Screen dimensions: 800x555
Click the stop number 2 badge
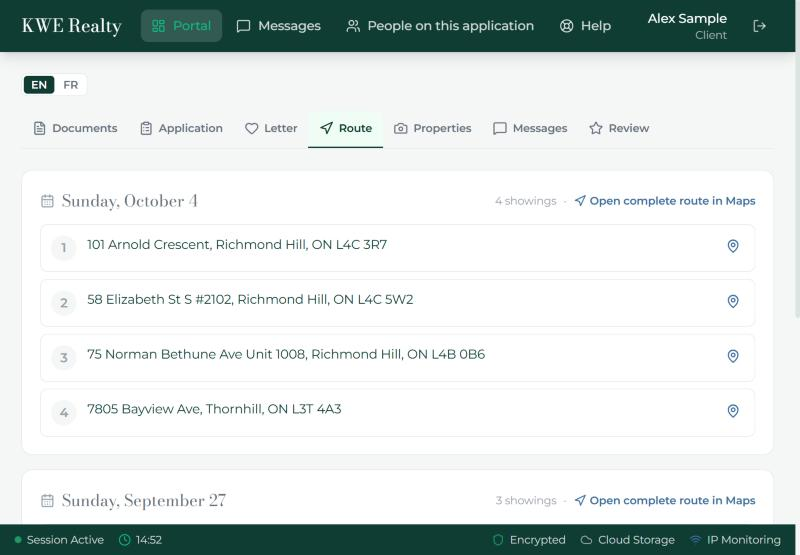(x=64, y=303)
